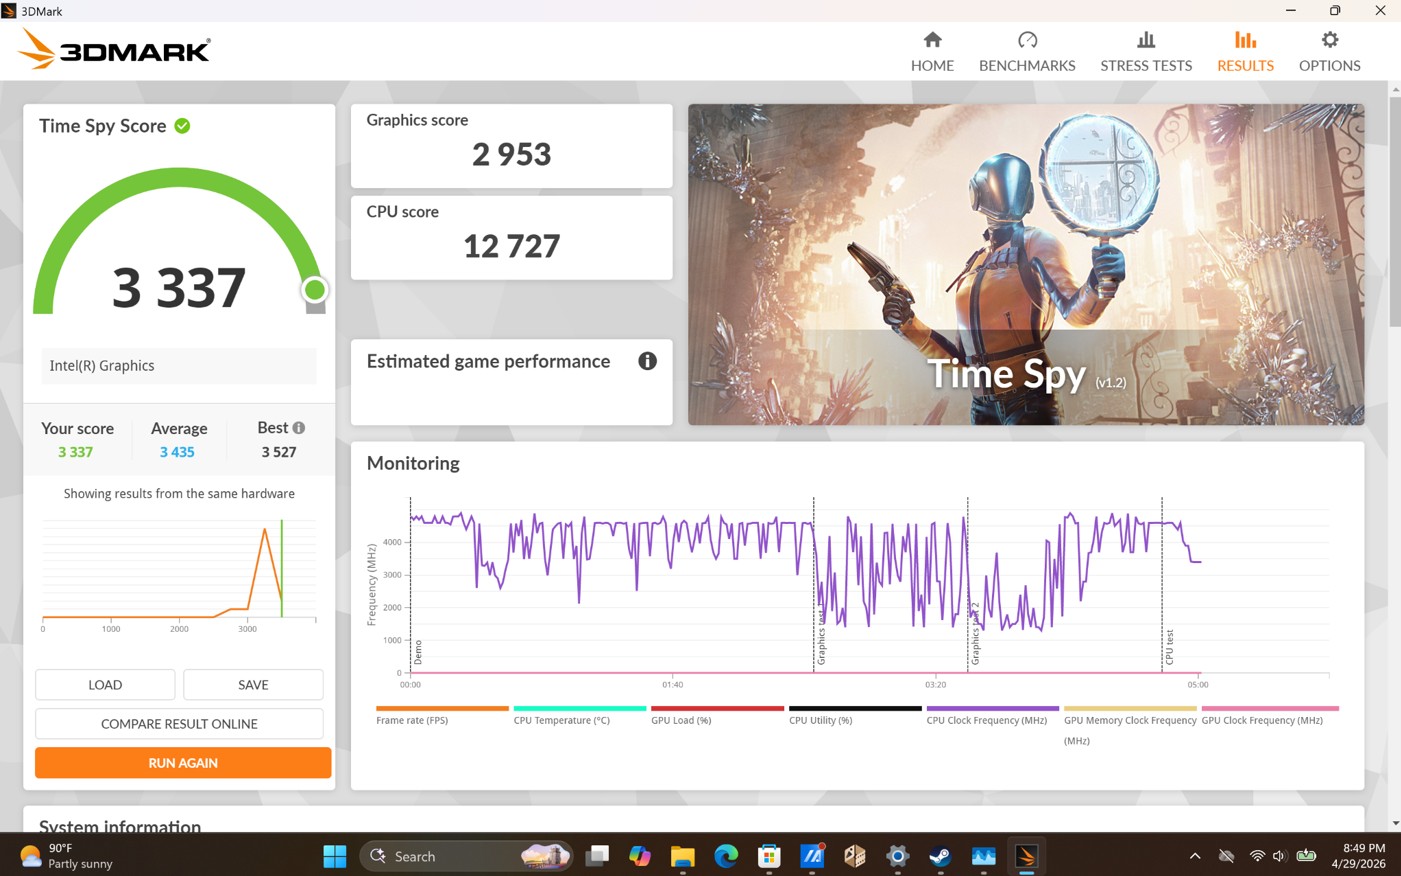Image resolution: width=1401 pixels, height=876 pixels.
Task: Open the Steam taskbar icon
Action: 940,856
